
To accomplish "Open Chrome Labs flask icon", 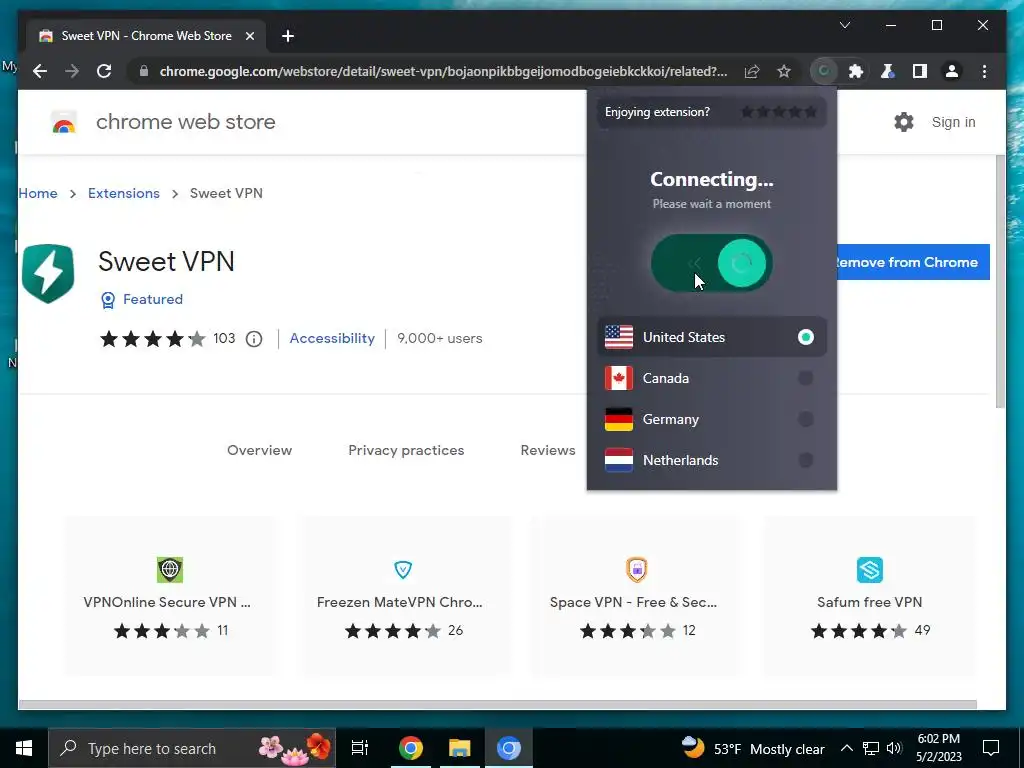I will point(888,71).
